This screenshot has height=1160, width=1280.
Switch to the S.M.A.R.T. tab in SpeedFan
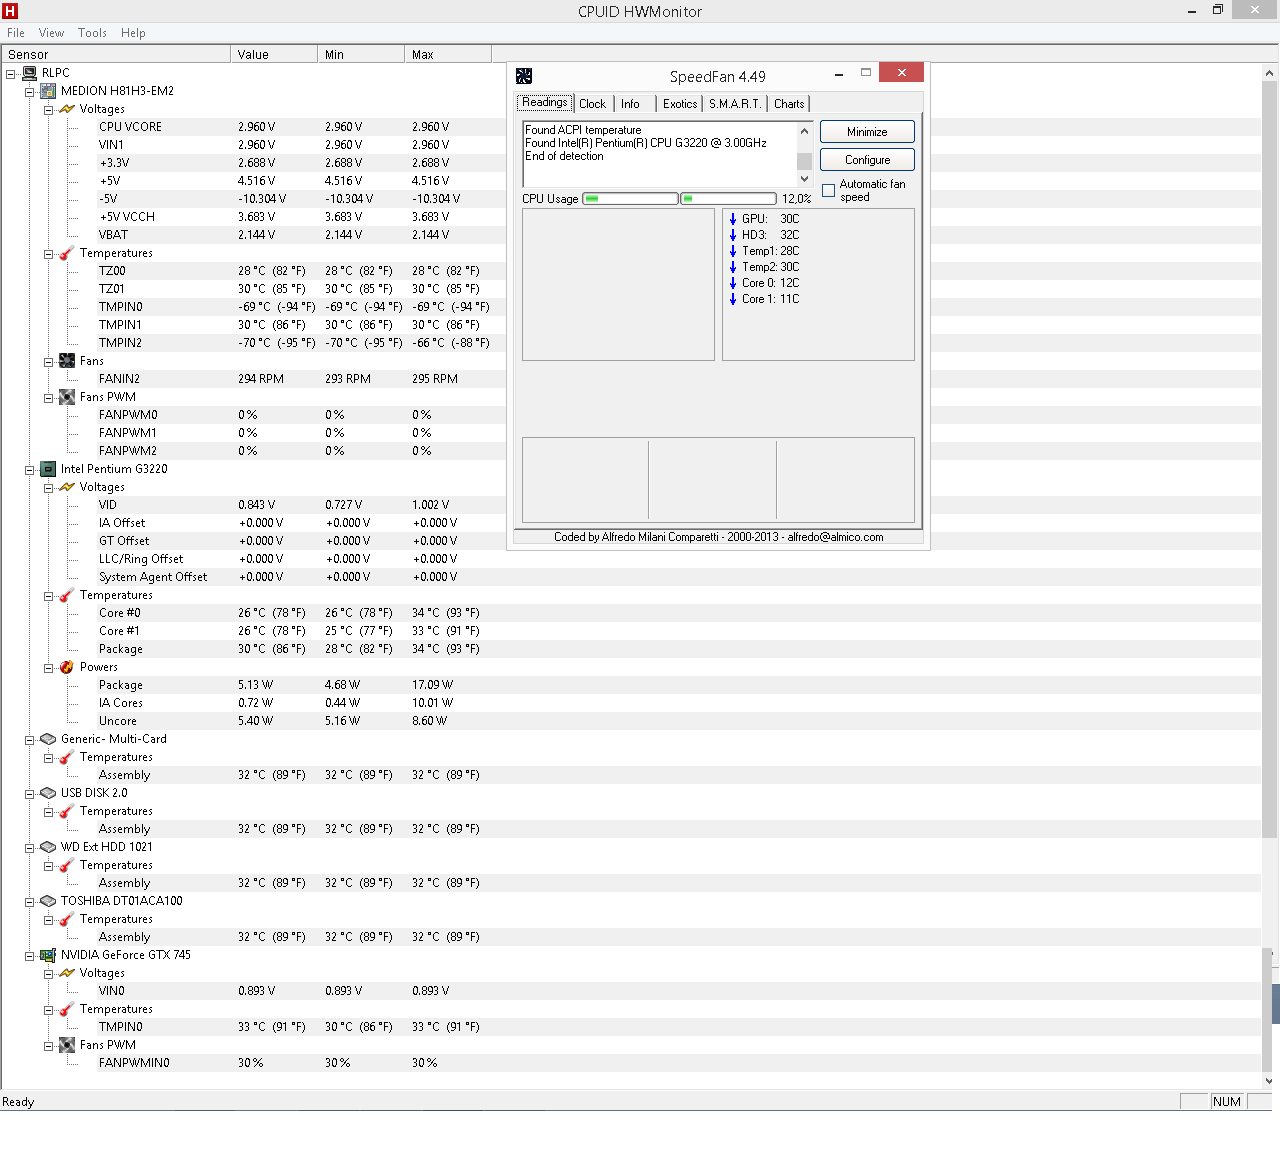point(735,104)
